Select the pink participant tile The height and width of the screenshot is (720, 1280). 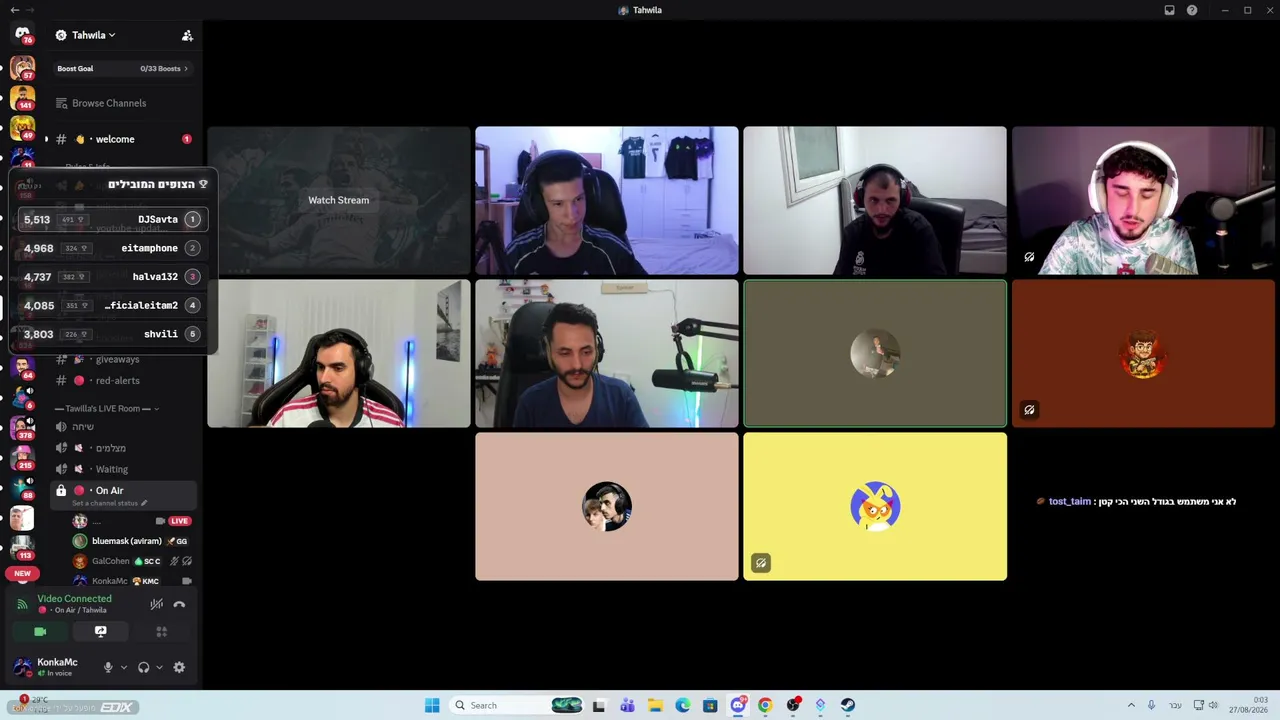tap(607, 507)
